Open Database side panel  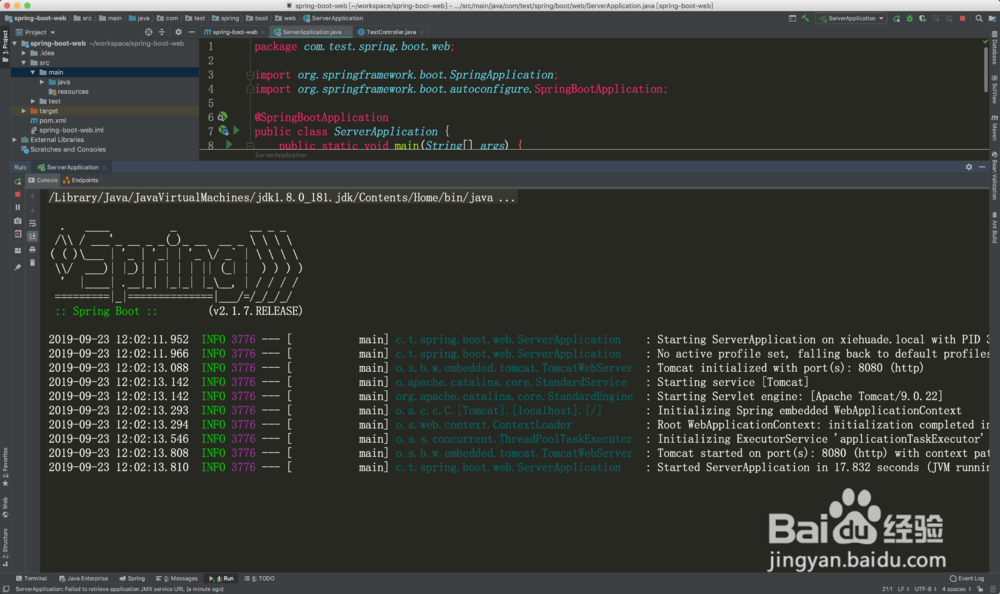(x=994, y=48)
